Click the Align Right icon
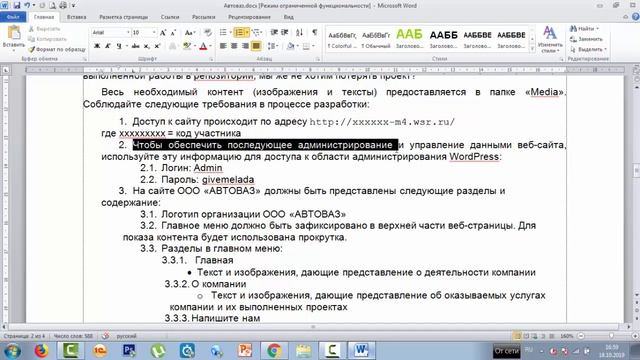This screenshot has width=640, height=360. [245, 46]
